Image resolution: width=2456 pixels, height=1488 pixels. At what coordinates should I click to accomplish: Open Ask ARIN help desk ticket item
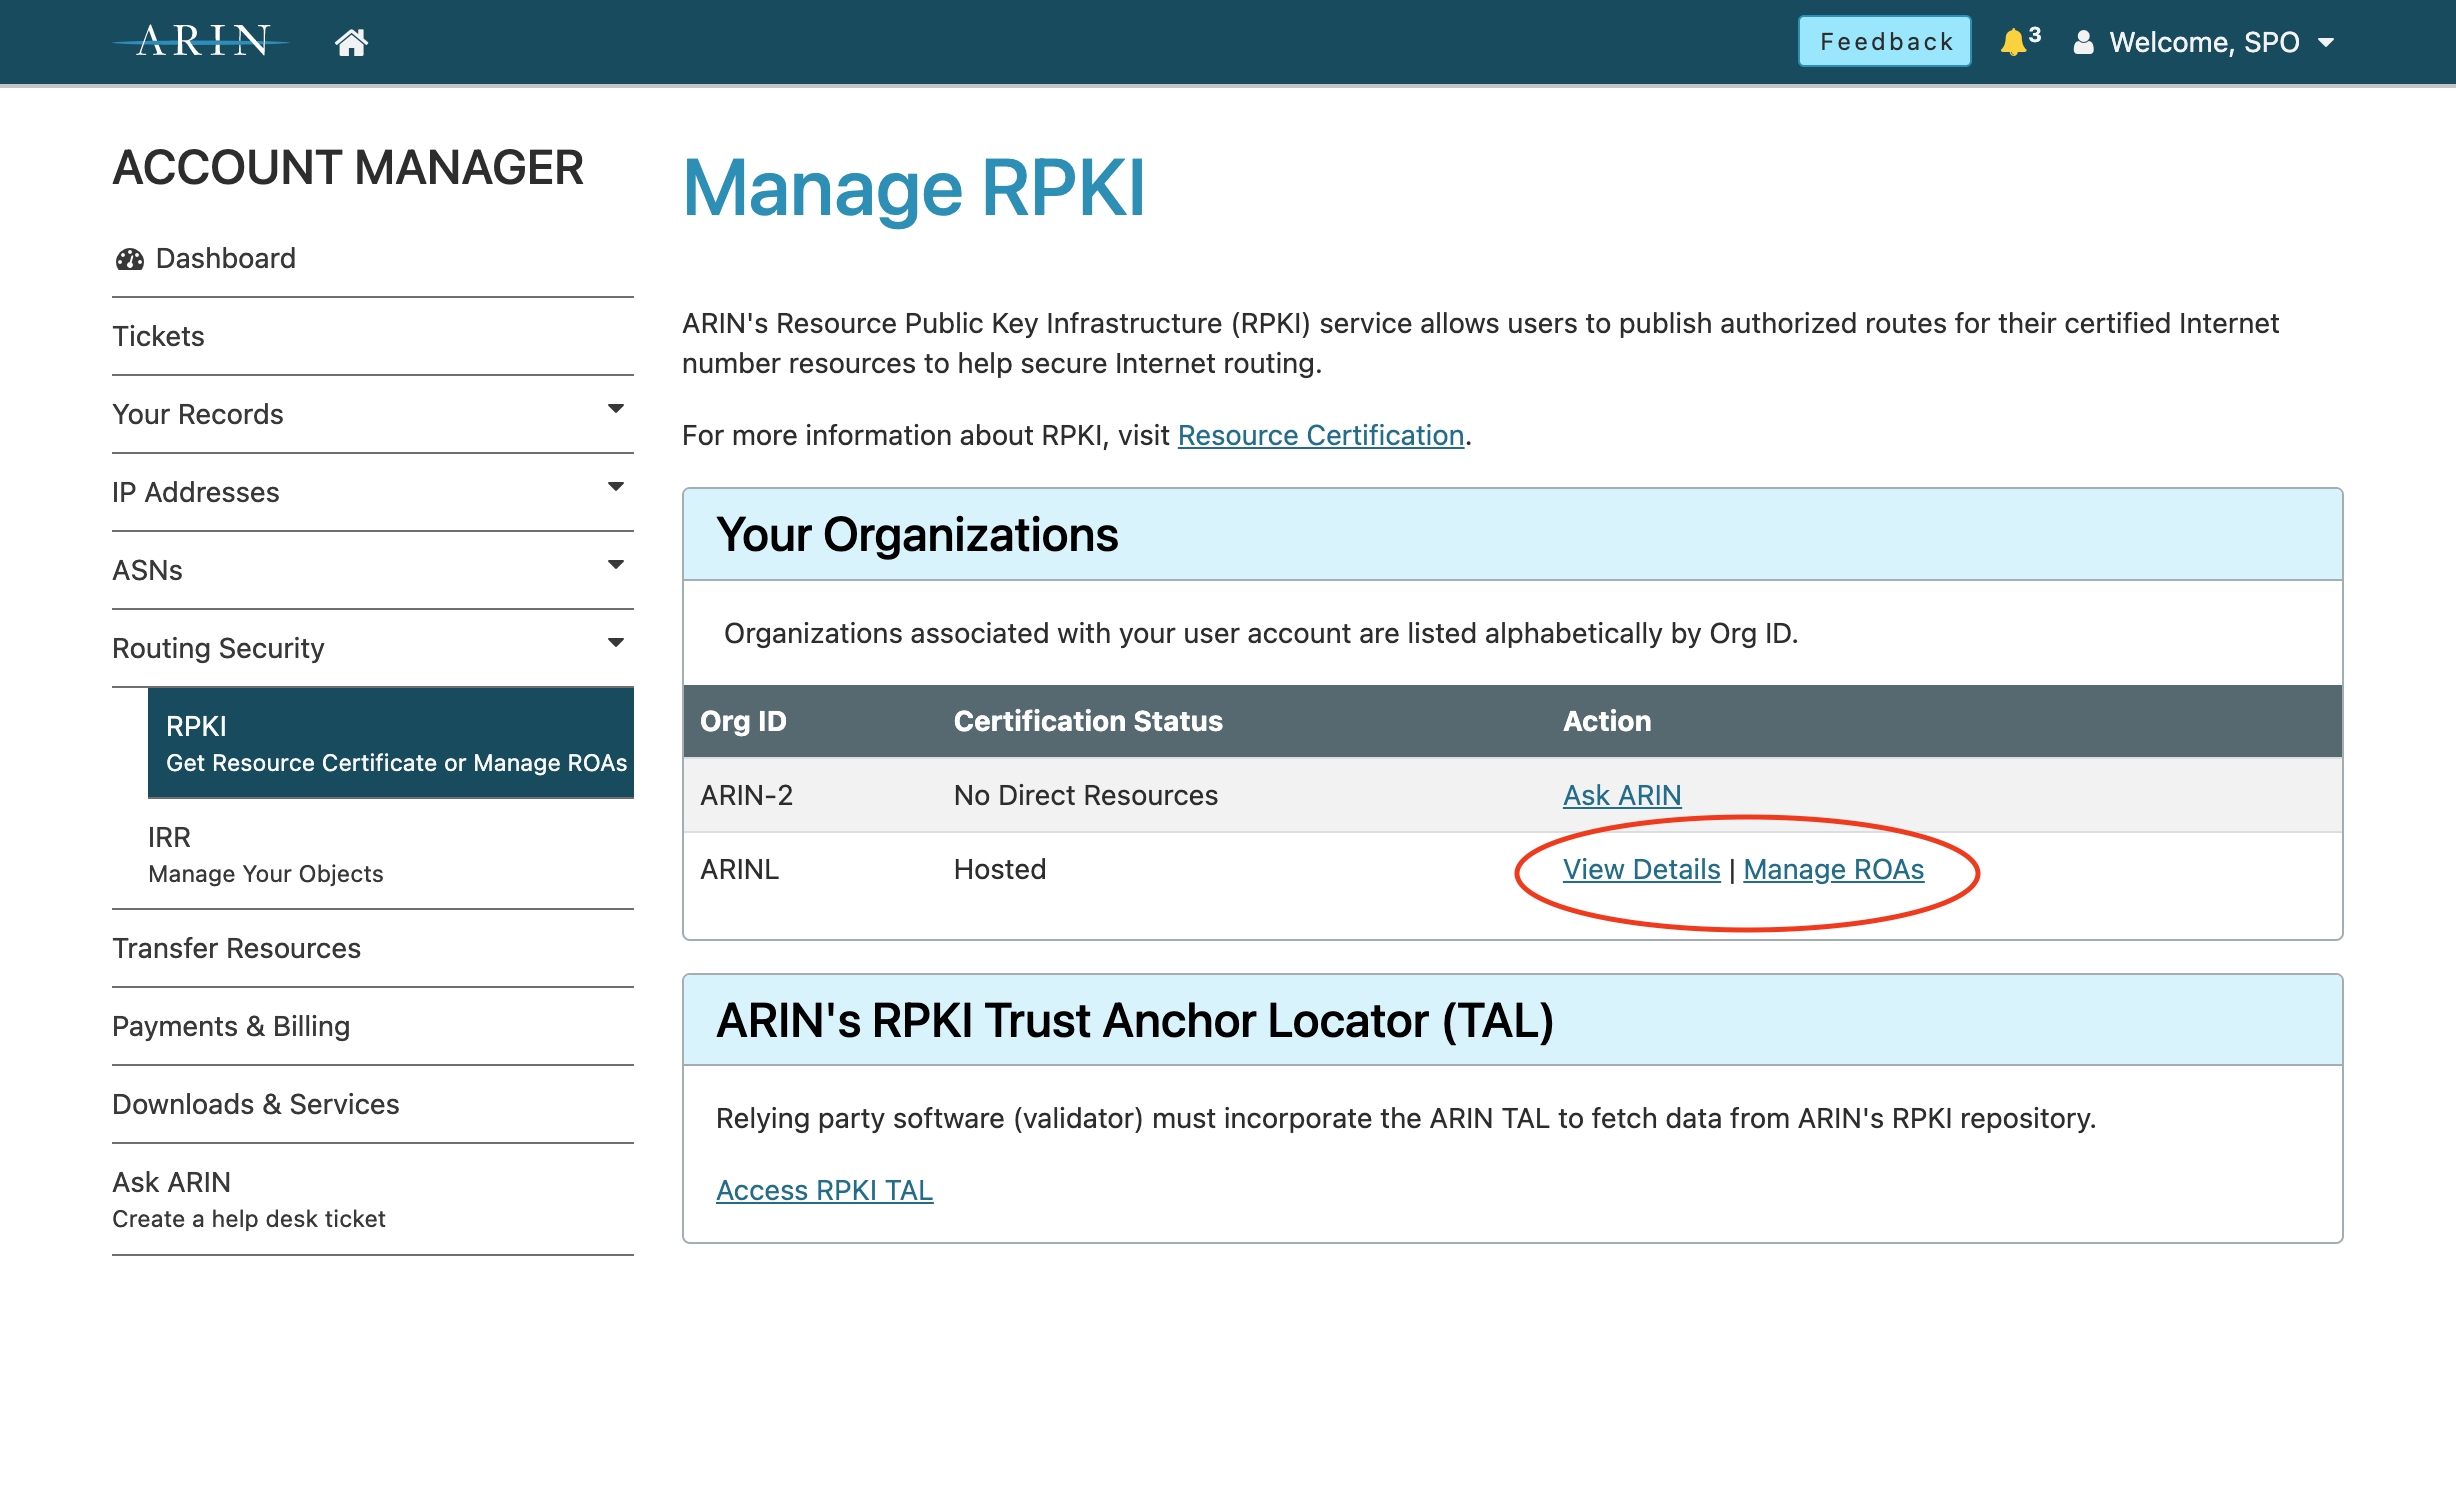point(373,1199)
